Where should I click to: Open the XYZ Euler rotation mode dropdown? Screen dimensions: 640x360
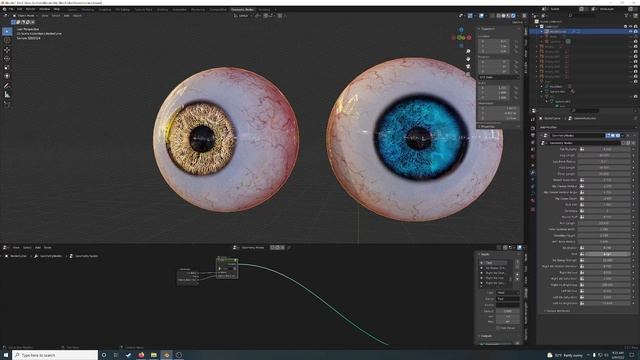(x=499, y=77)
